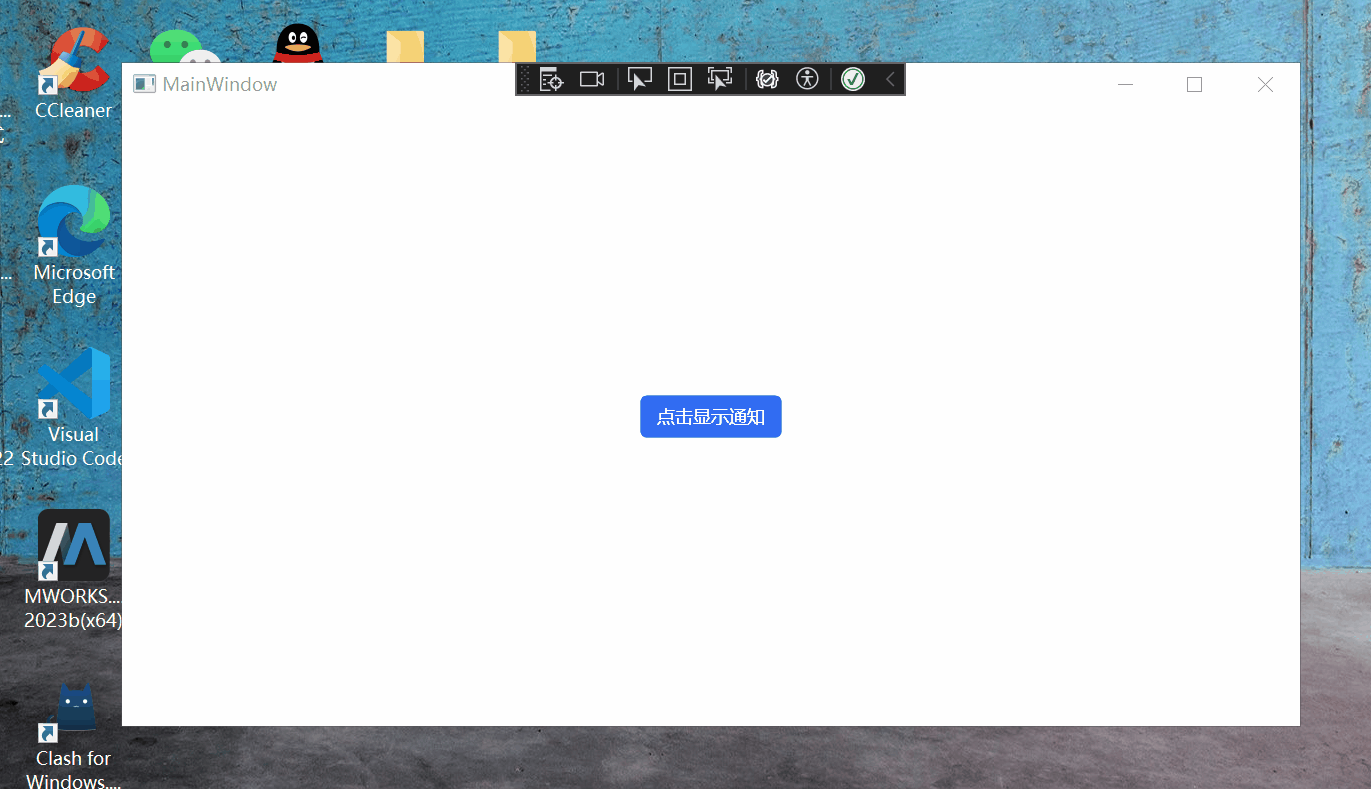The image size is (1371, 789).
Task: Toggle Display Layout Adorners square icon
Action: tap(680, 79)
